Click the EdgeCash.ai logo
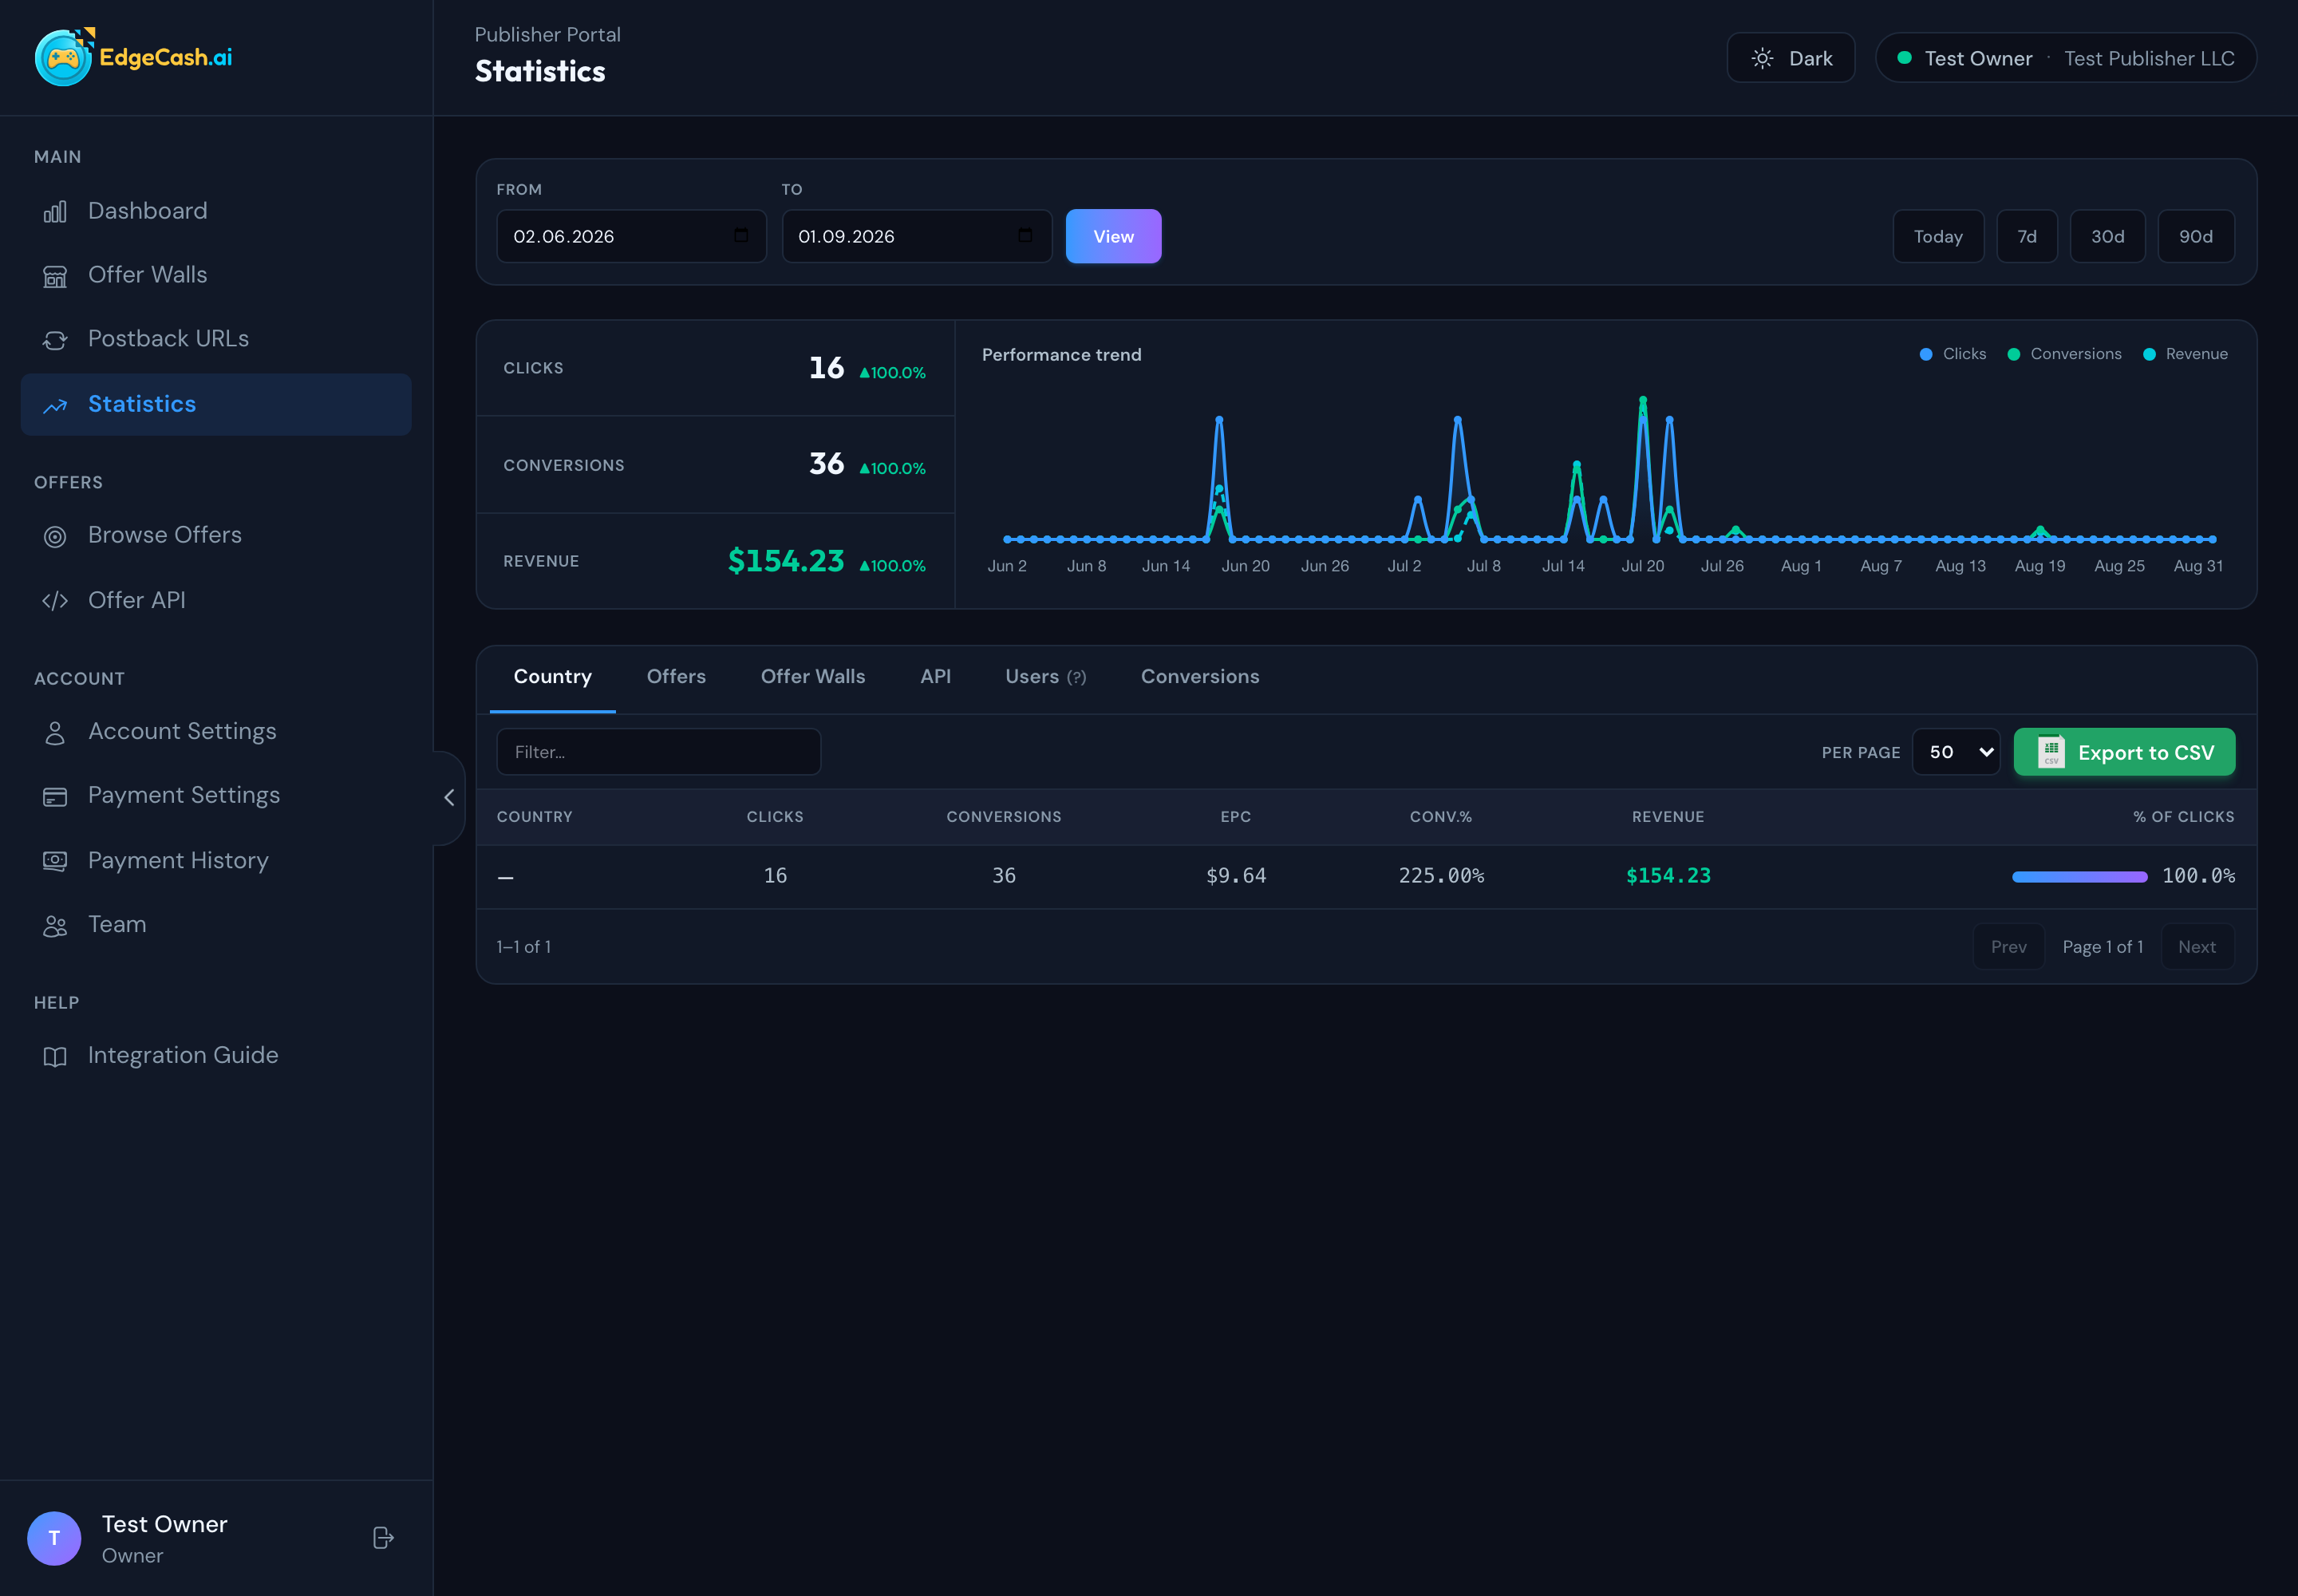 (134, 57)
